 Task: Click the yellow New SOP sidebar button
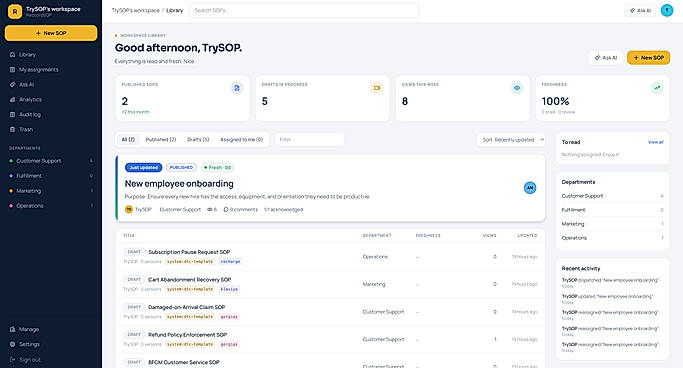[51, 33]
